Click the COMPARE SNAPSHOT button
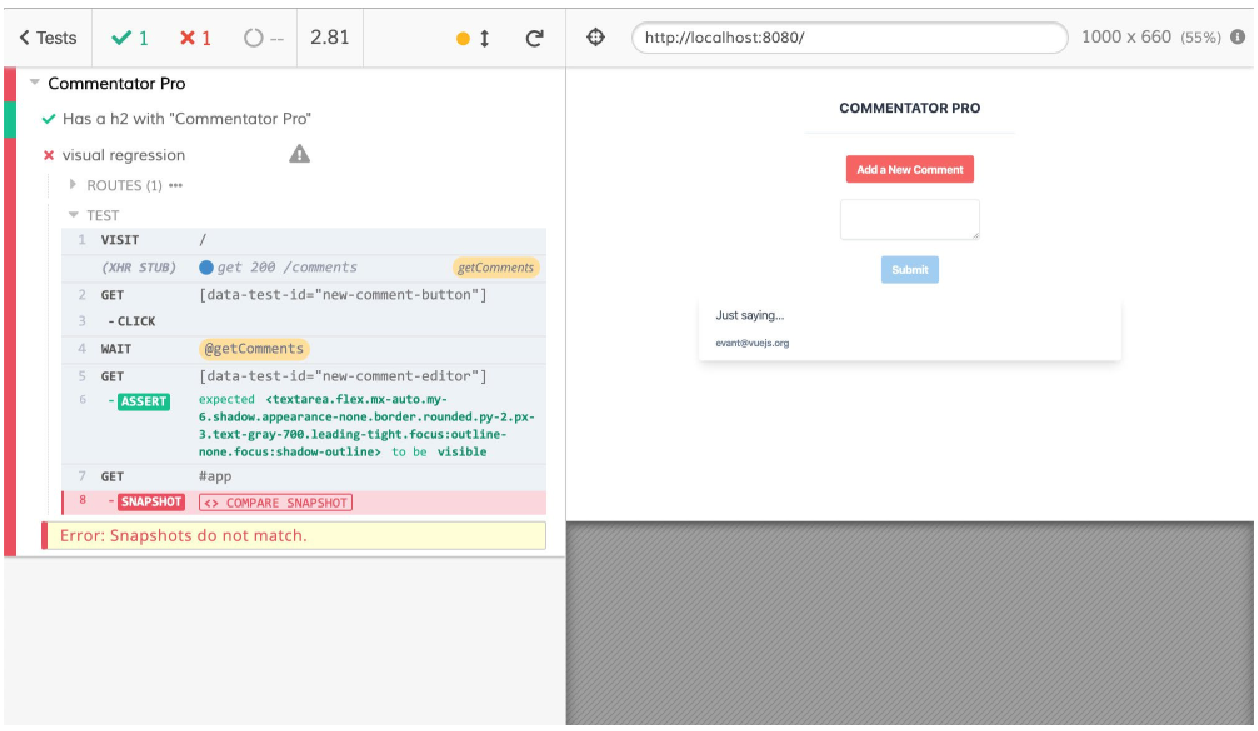This screenshot has width=1258, height=731. 276,503
